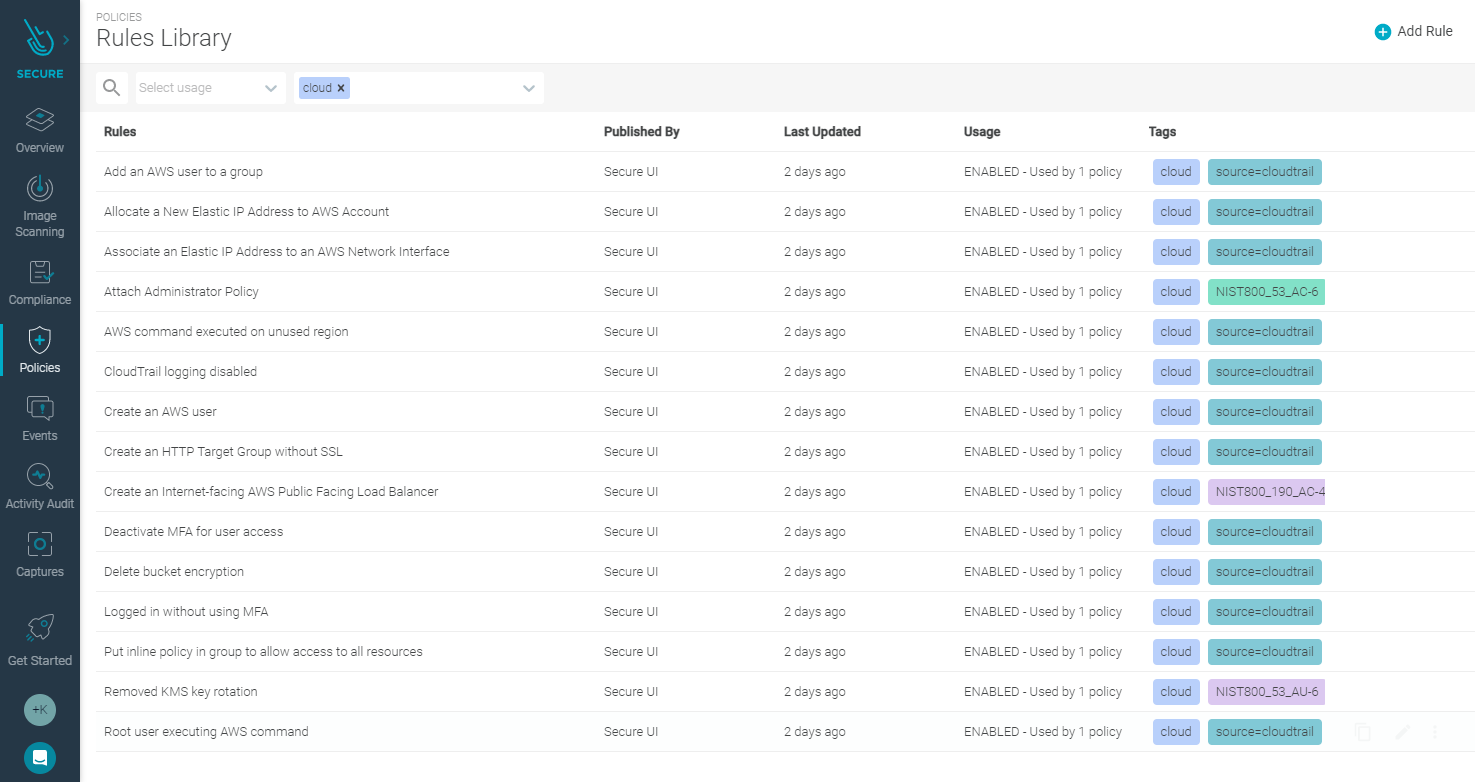The height and width of the screenshot is (782, 1475).
Task: Click the Get Started rocket icon
Action: coord(40,628)
